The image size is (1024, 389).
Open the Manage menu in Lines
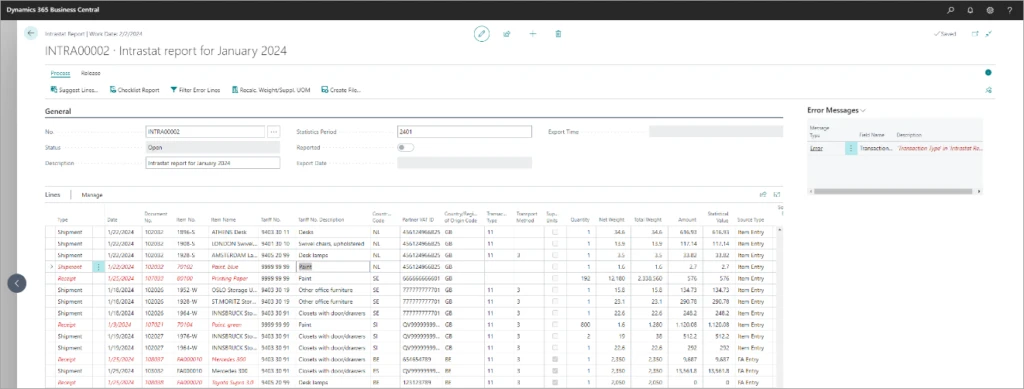point(92,195)
